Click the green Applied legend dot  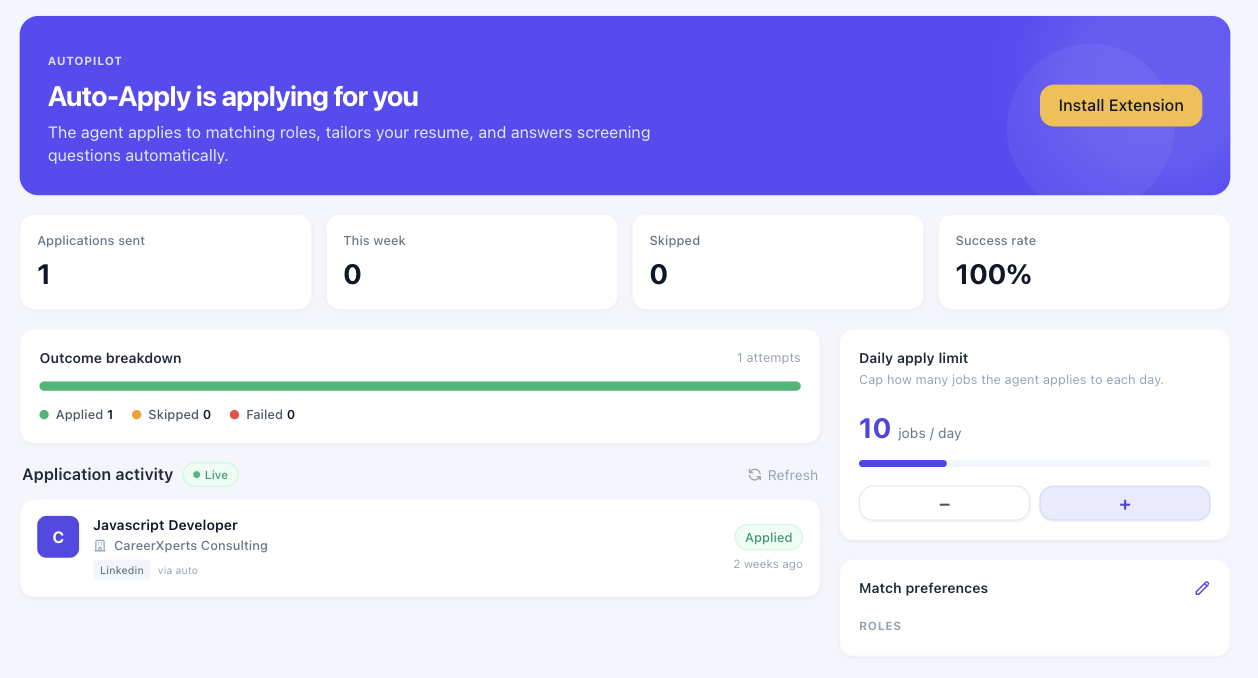point(44,415)
